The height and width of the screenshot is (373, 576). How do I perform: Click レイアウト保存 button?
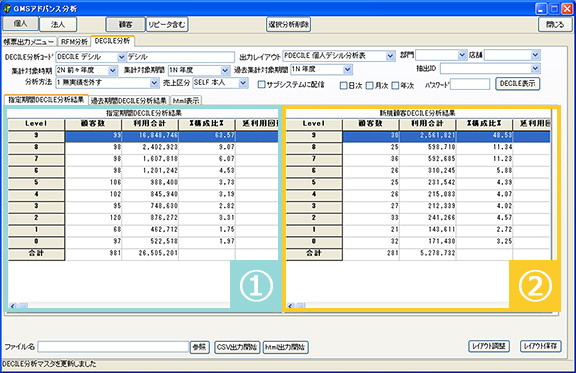click(541, 346)
